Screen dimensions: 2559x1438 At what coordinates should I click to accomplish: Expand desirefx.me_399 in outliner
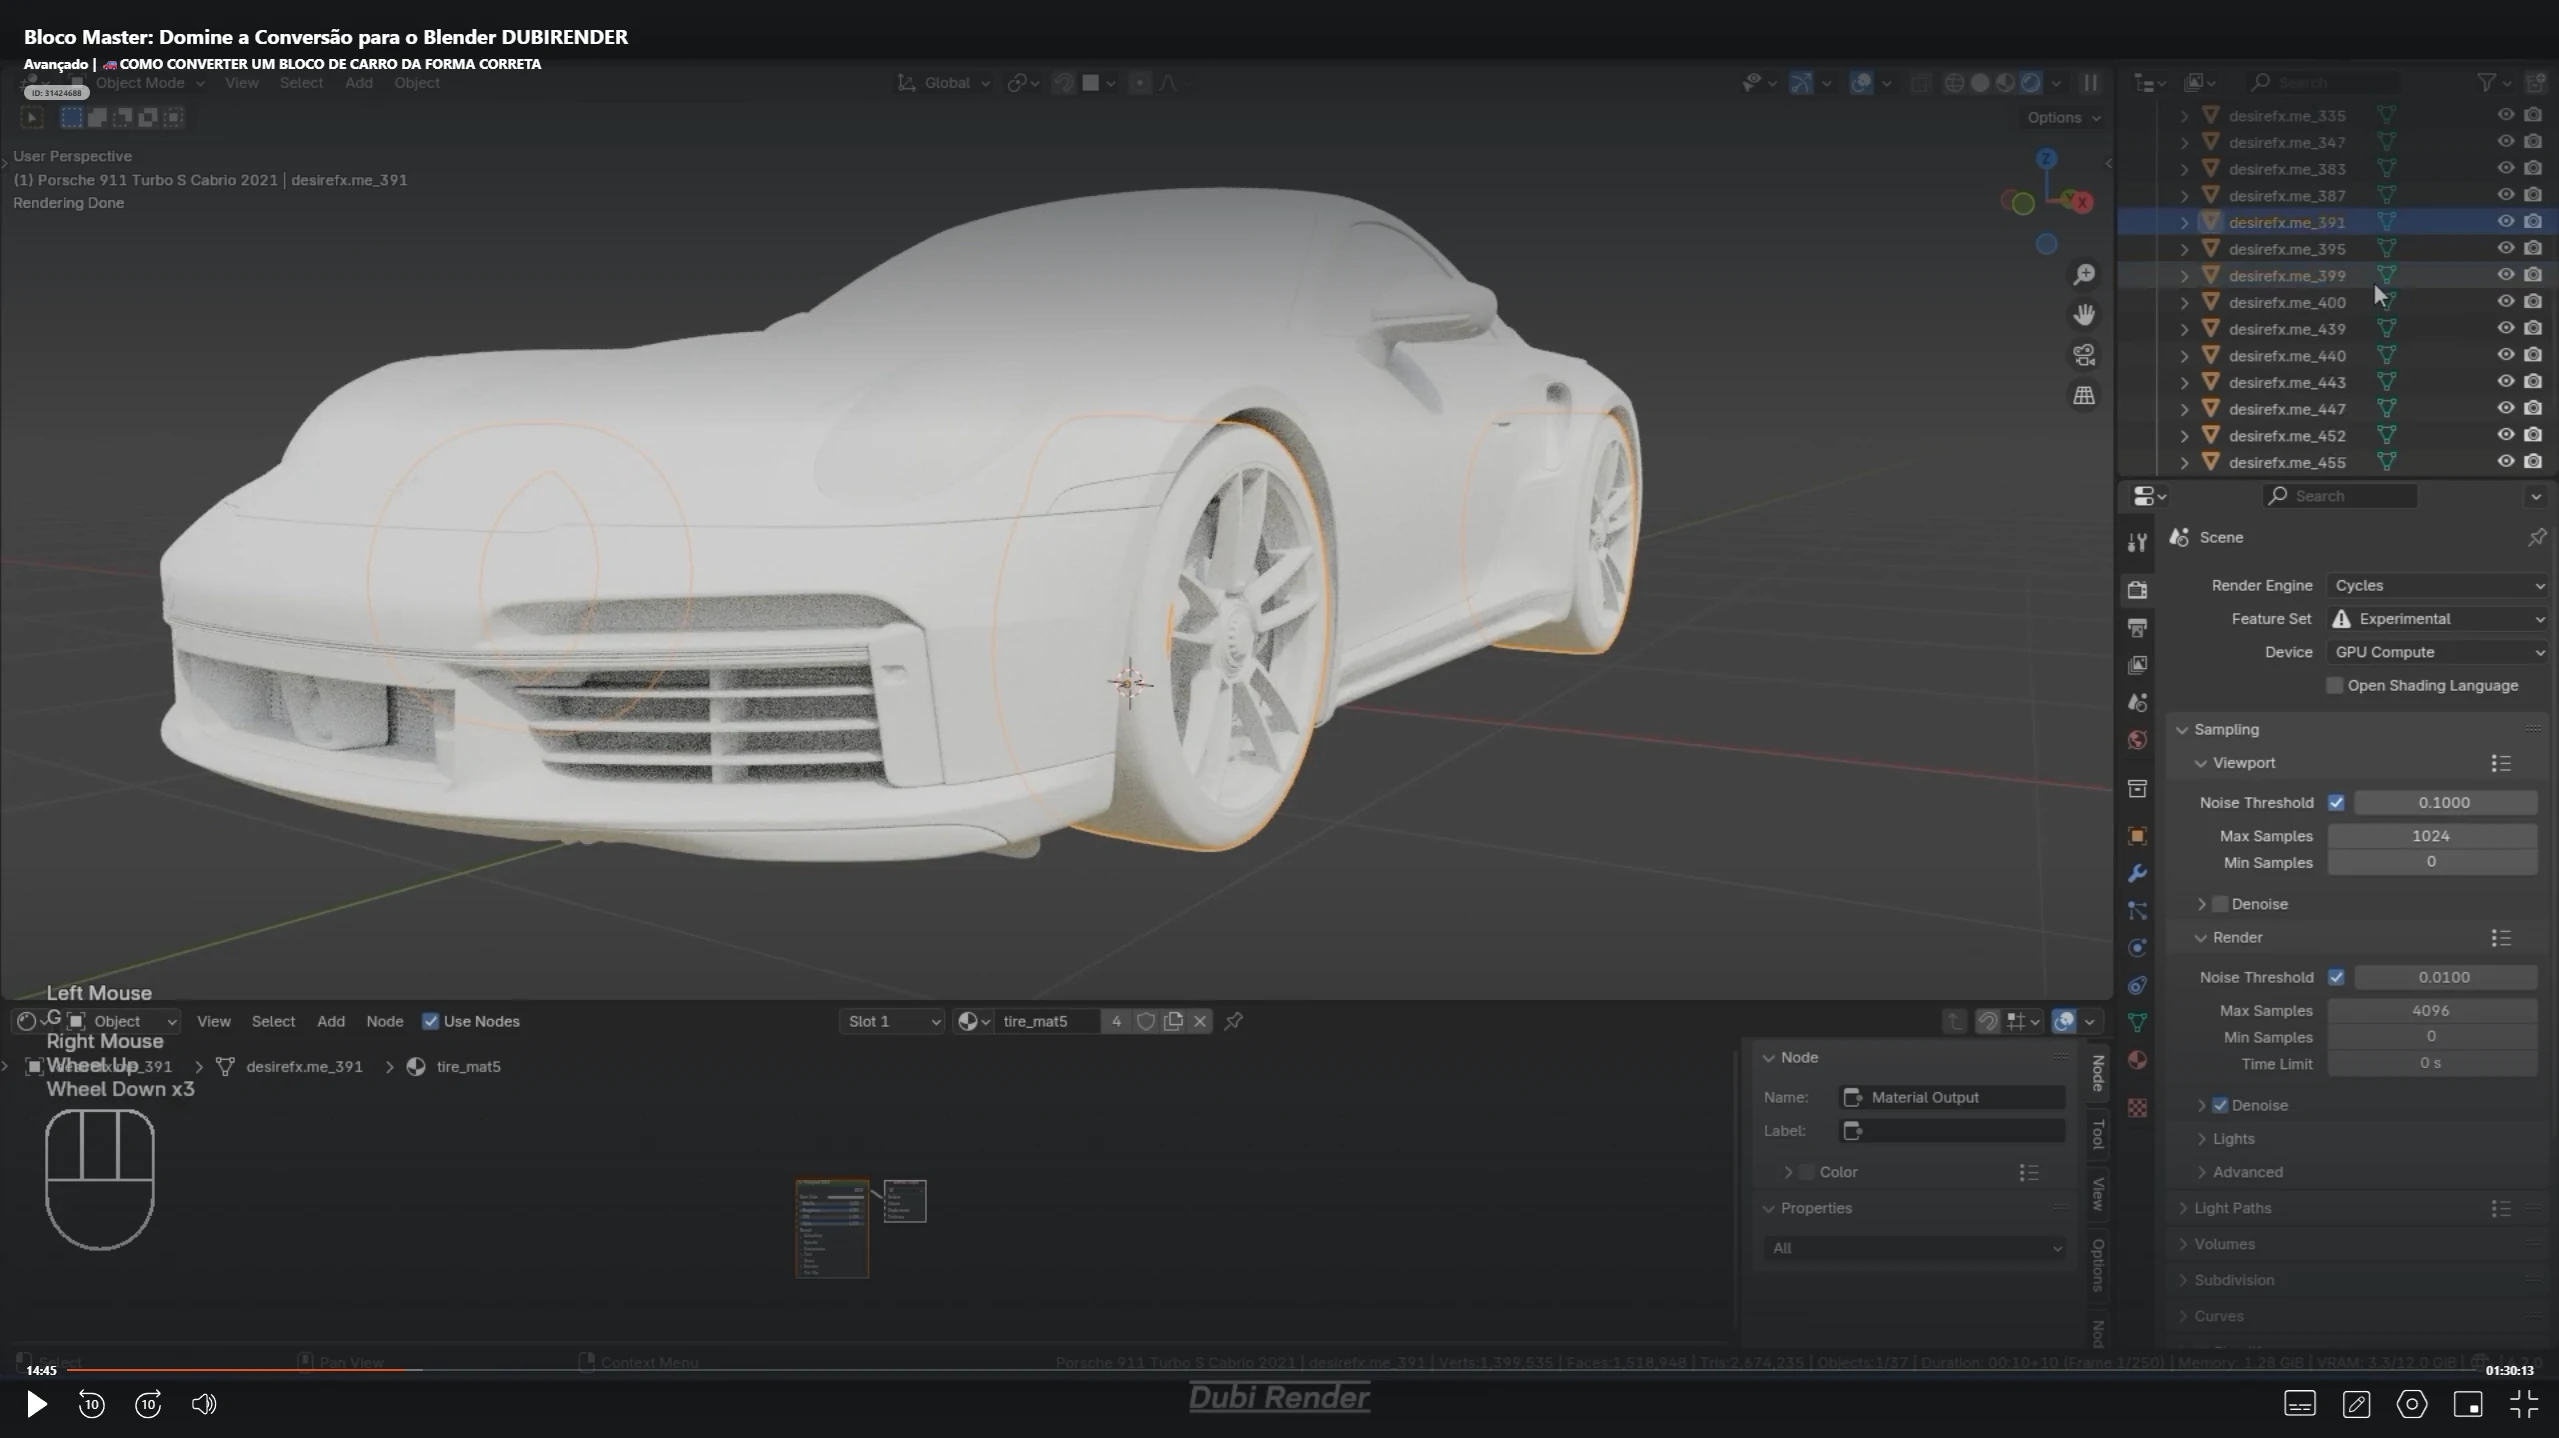pyautogui.click(x=2184, y=276)
